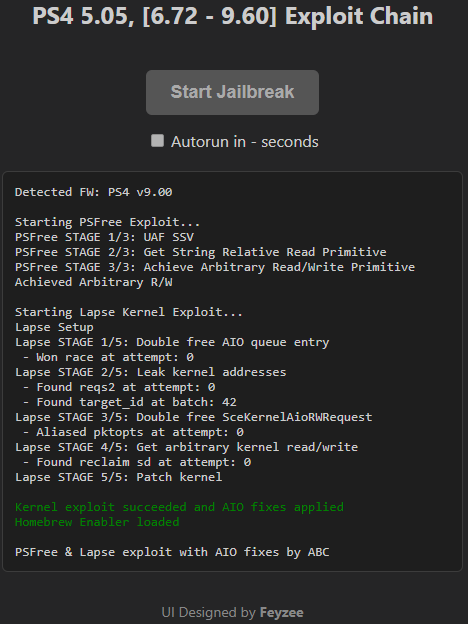Click the 'Lapse Setup' log line

click(x=54, y=327)
